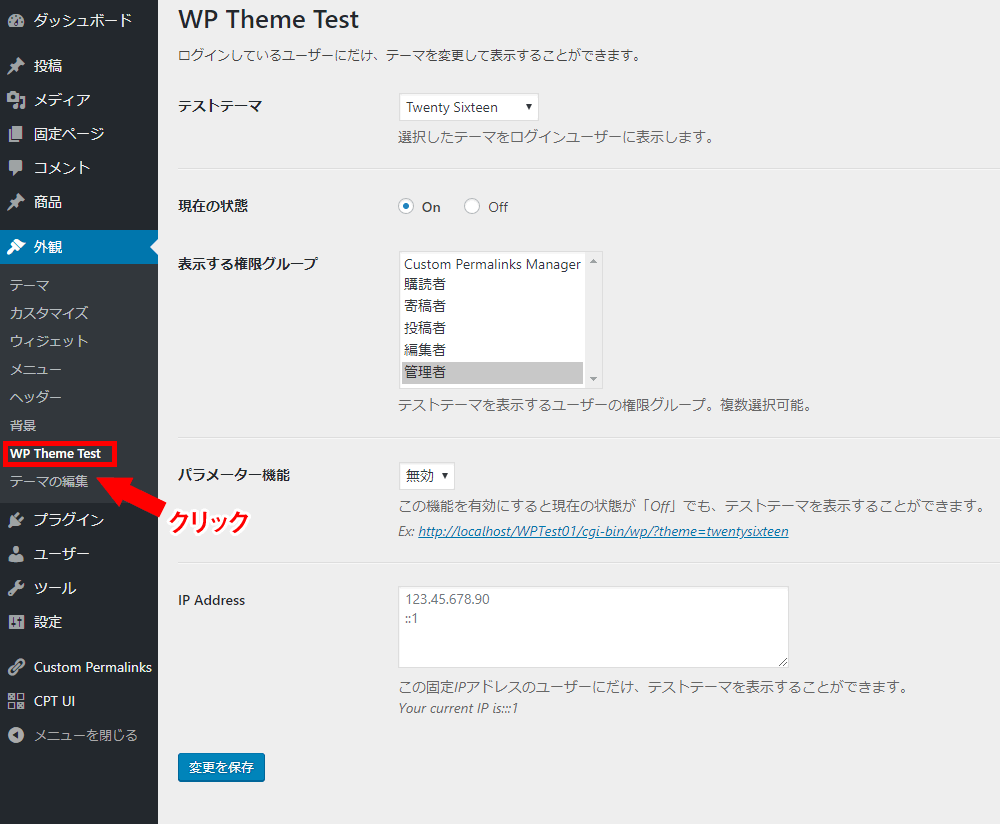Click the Custom Permalinks chain icon
1000x824 pixels.
[16, 667]
